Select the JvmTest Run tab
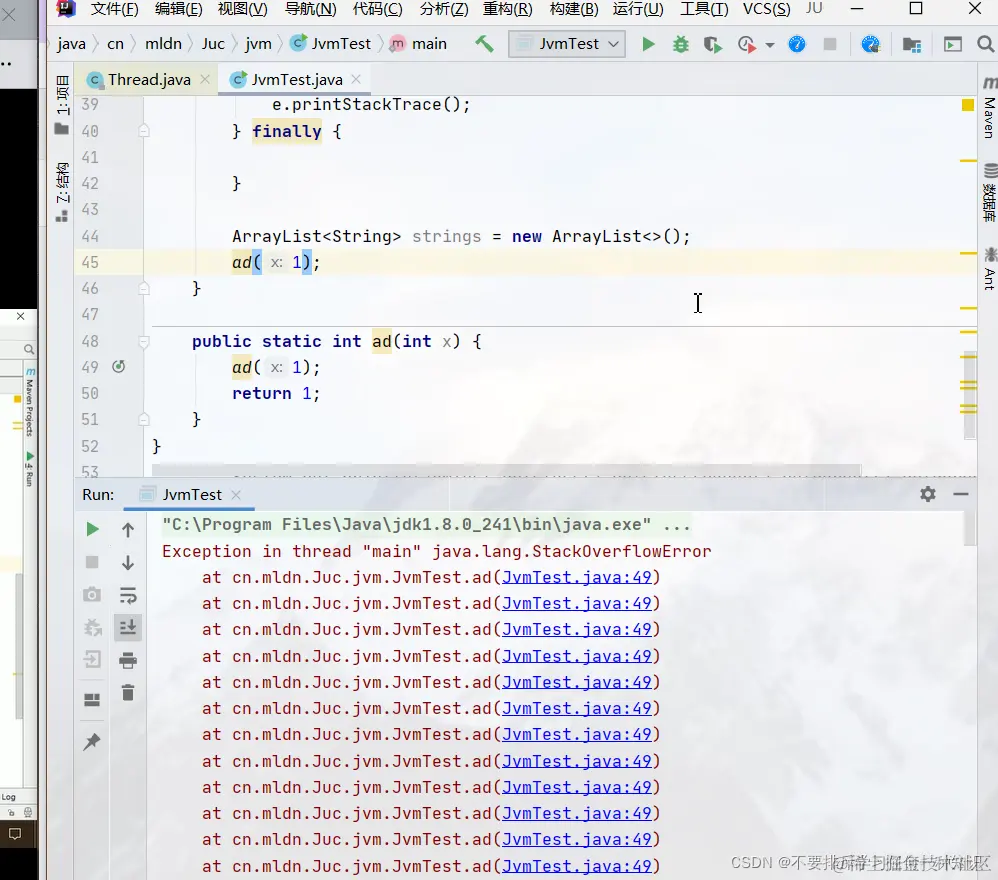This screenshot has width=998, height=880. tap(191, 494)
